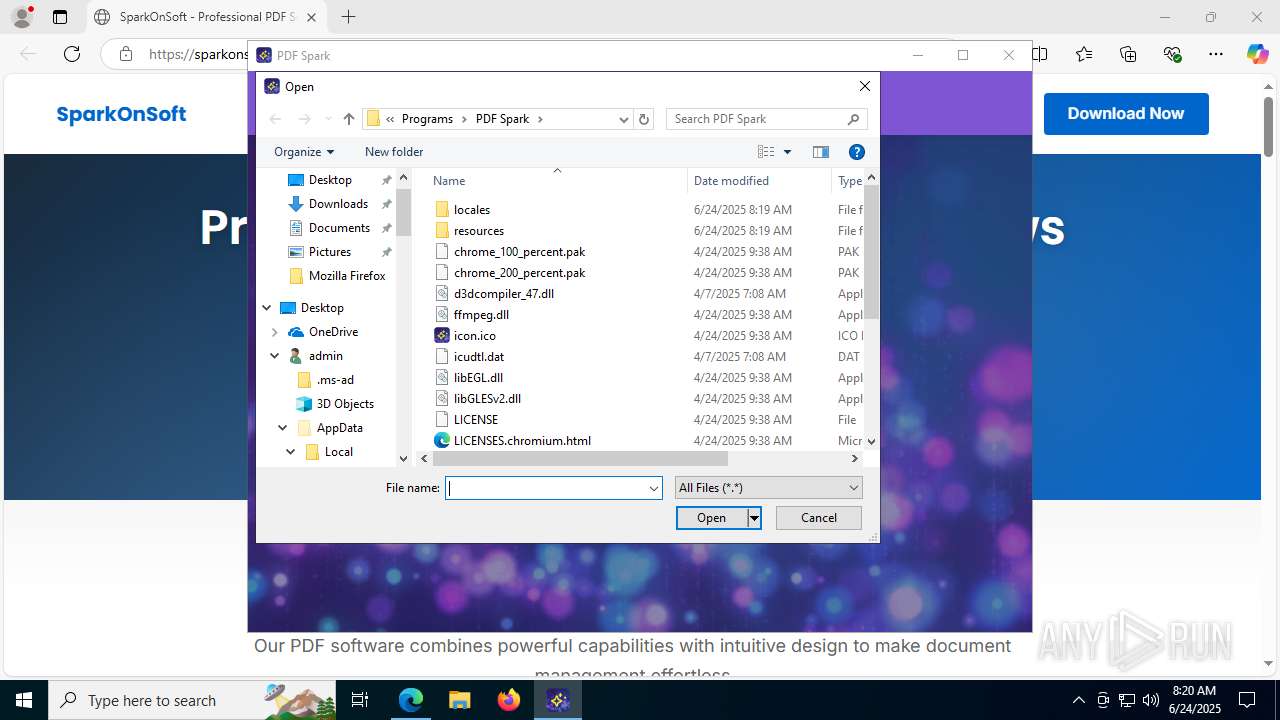Image resolution: width=1280 pixels, height=720 pixels.
Task: Open Organize dropdown menu
Action: pyautogui.click(x=304, y=152)
